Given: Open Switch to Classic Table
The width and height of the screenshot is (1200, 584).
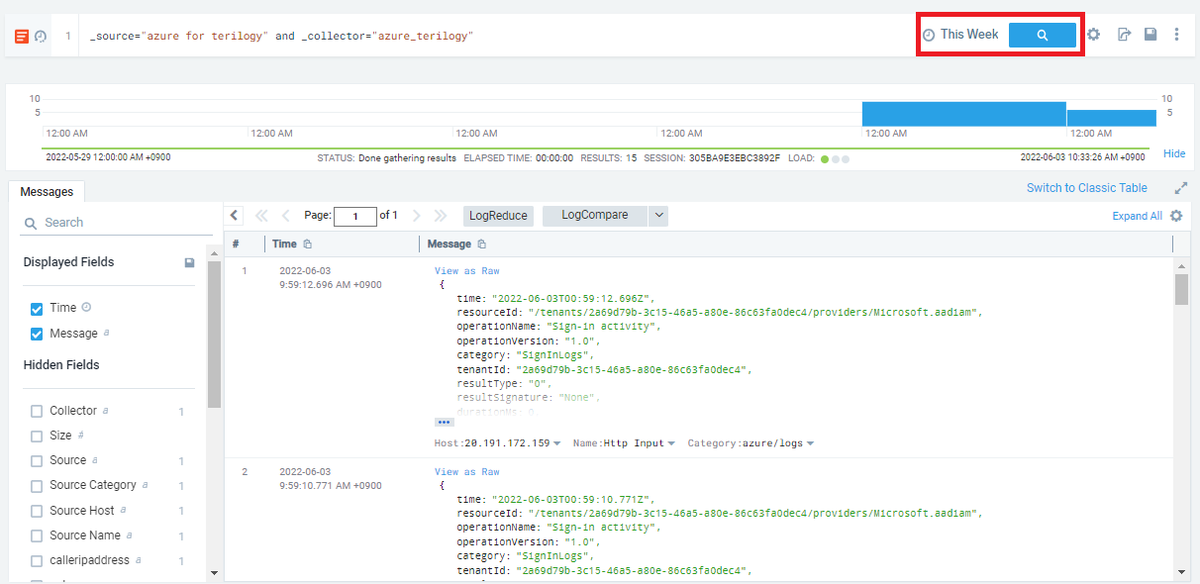Looking at the screenshot, I should coord(1087,187).
